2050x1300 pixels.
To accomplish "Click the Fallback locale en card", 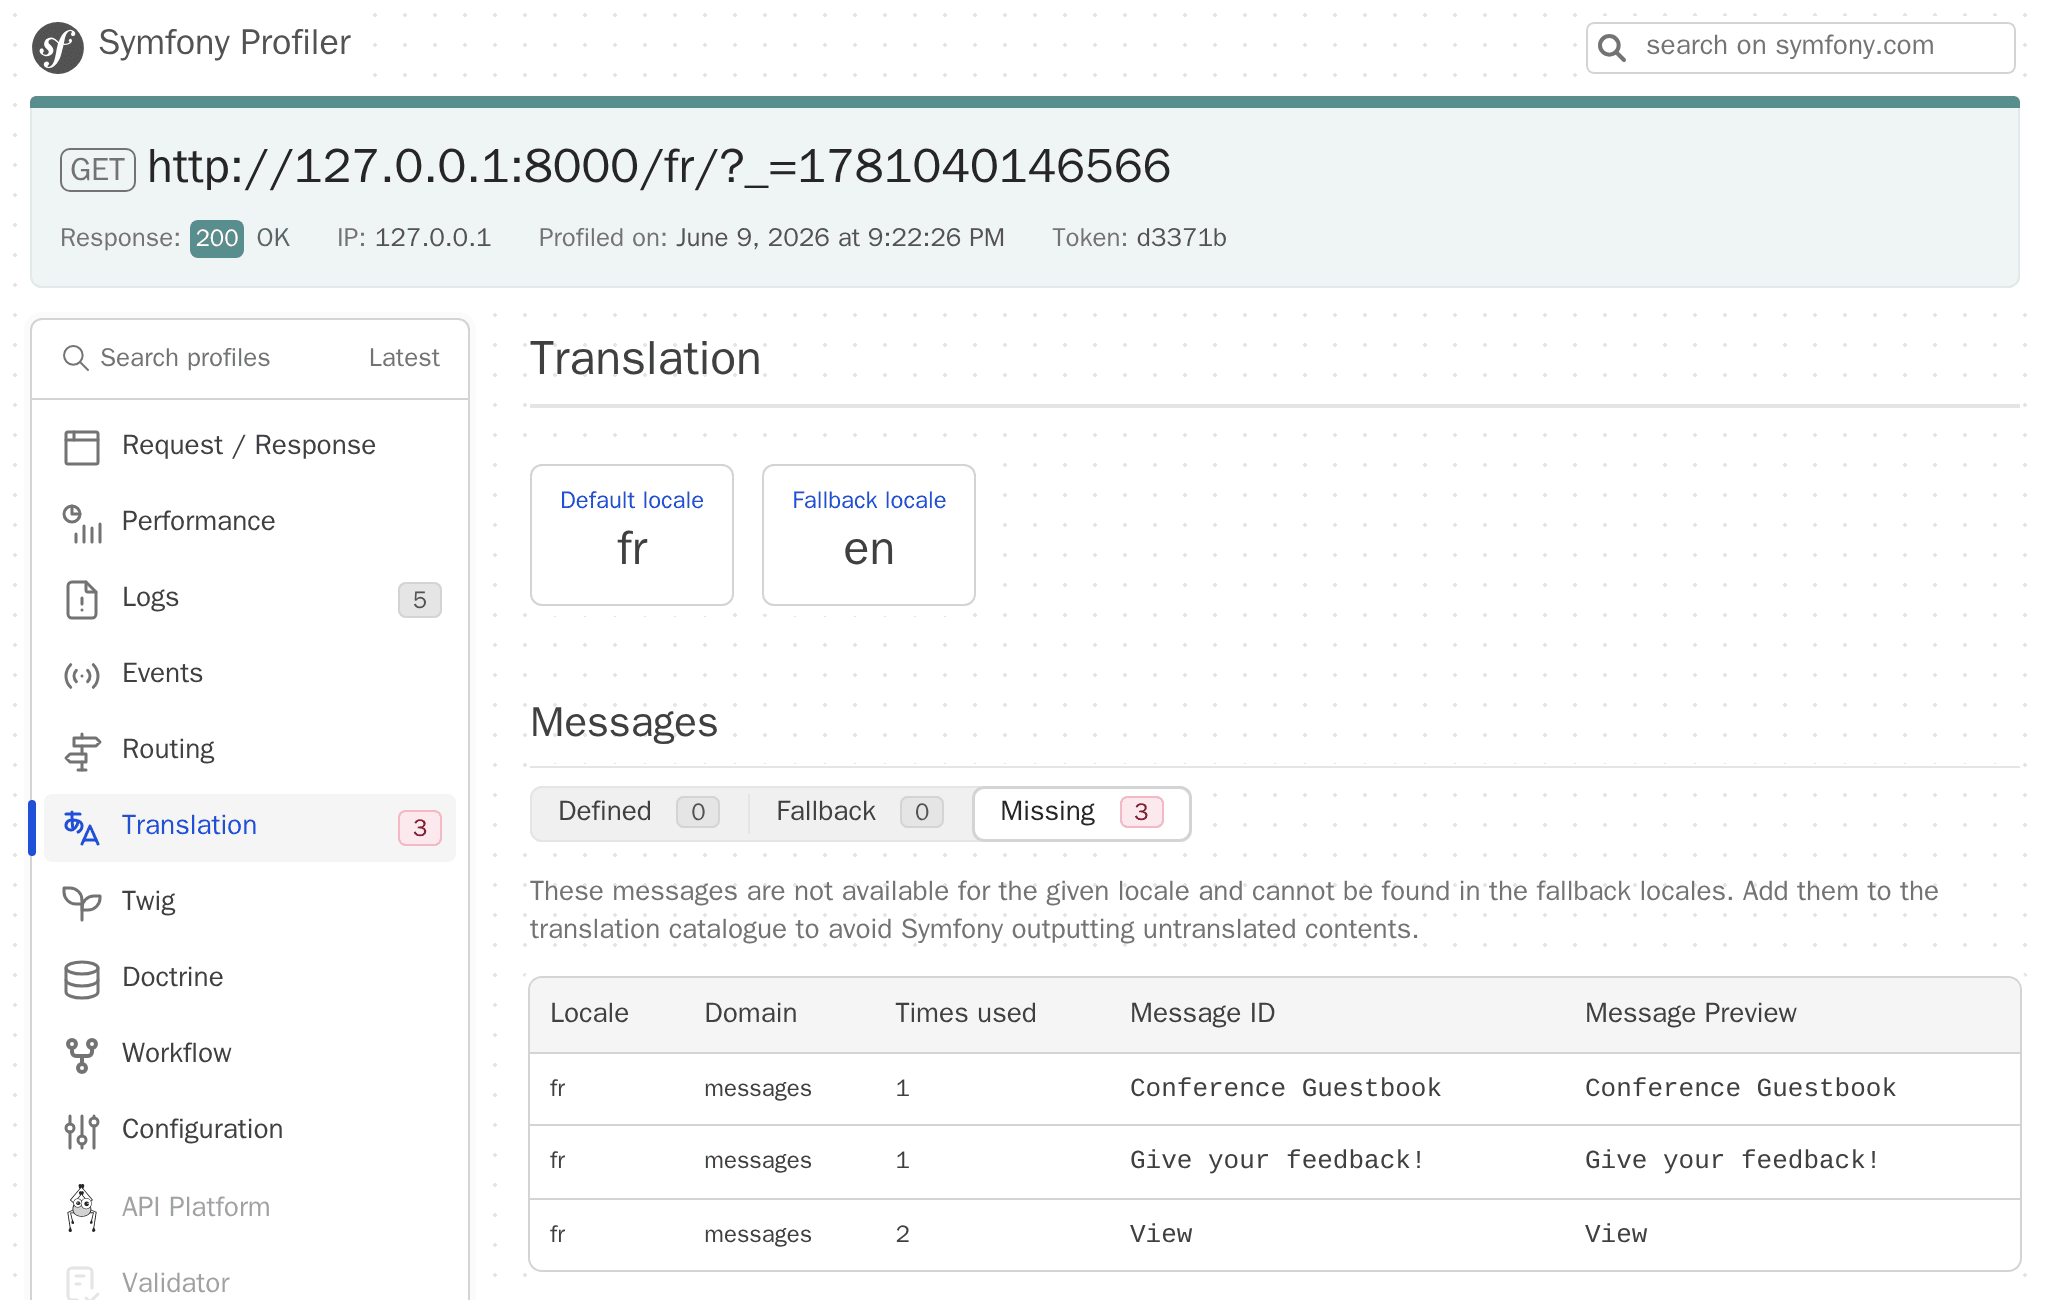I will 869,535.
